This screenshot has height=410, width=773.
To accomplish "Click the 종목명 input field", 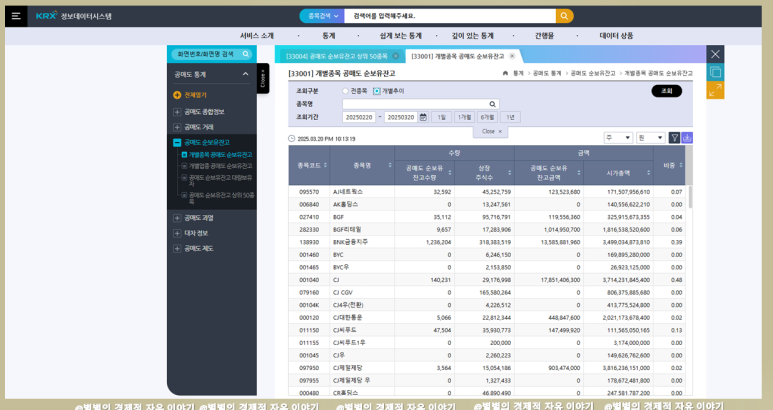I will (x=421, y=104).
